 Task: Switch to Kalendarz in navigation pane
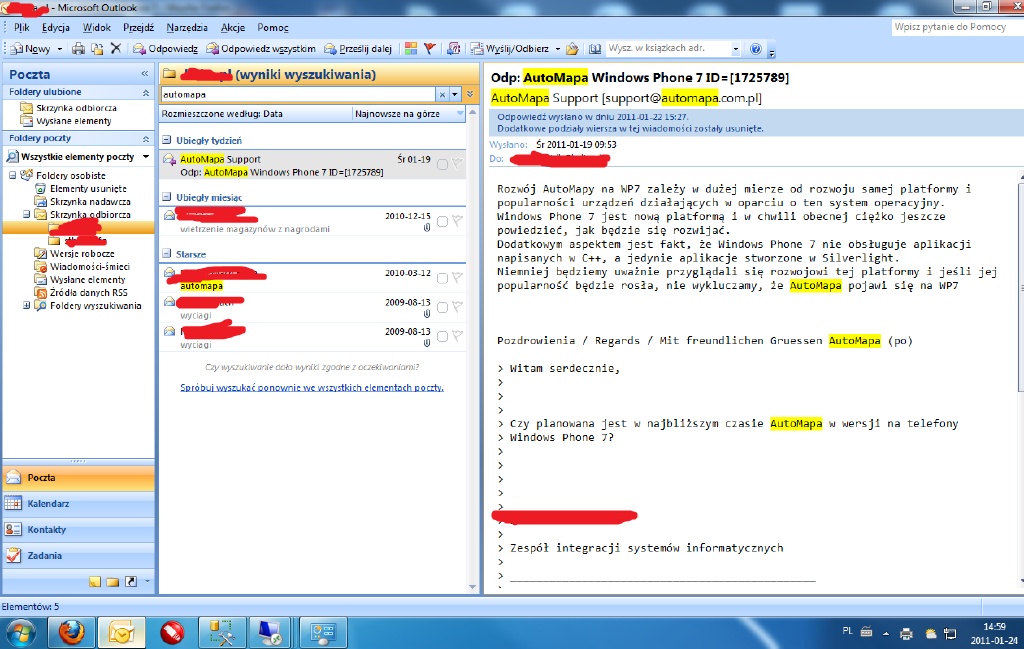point(78,503)
